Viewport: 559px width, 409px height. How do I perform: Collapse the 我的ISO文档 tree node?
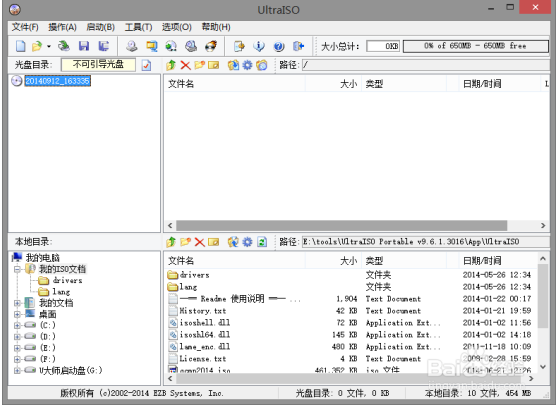(17, 269)
